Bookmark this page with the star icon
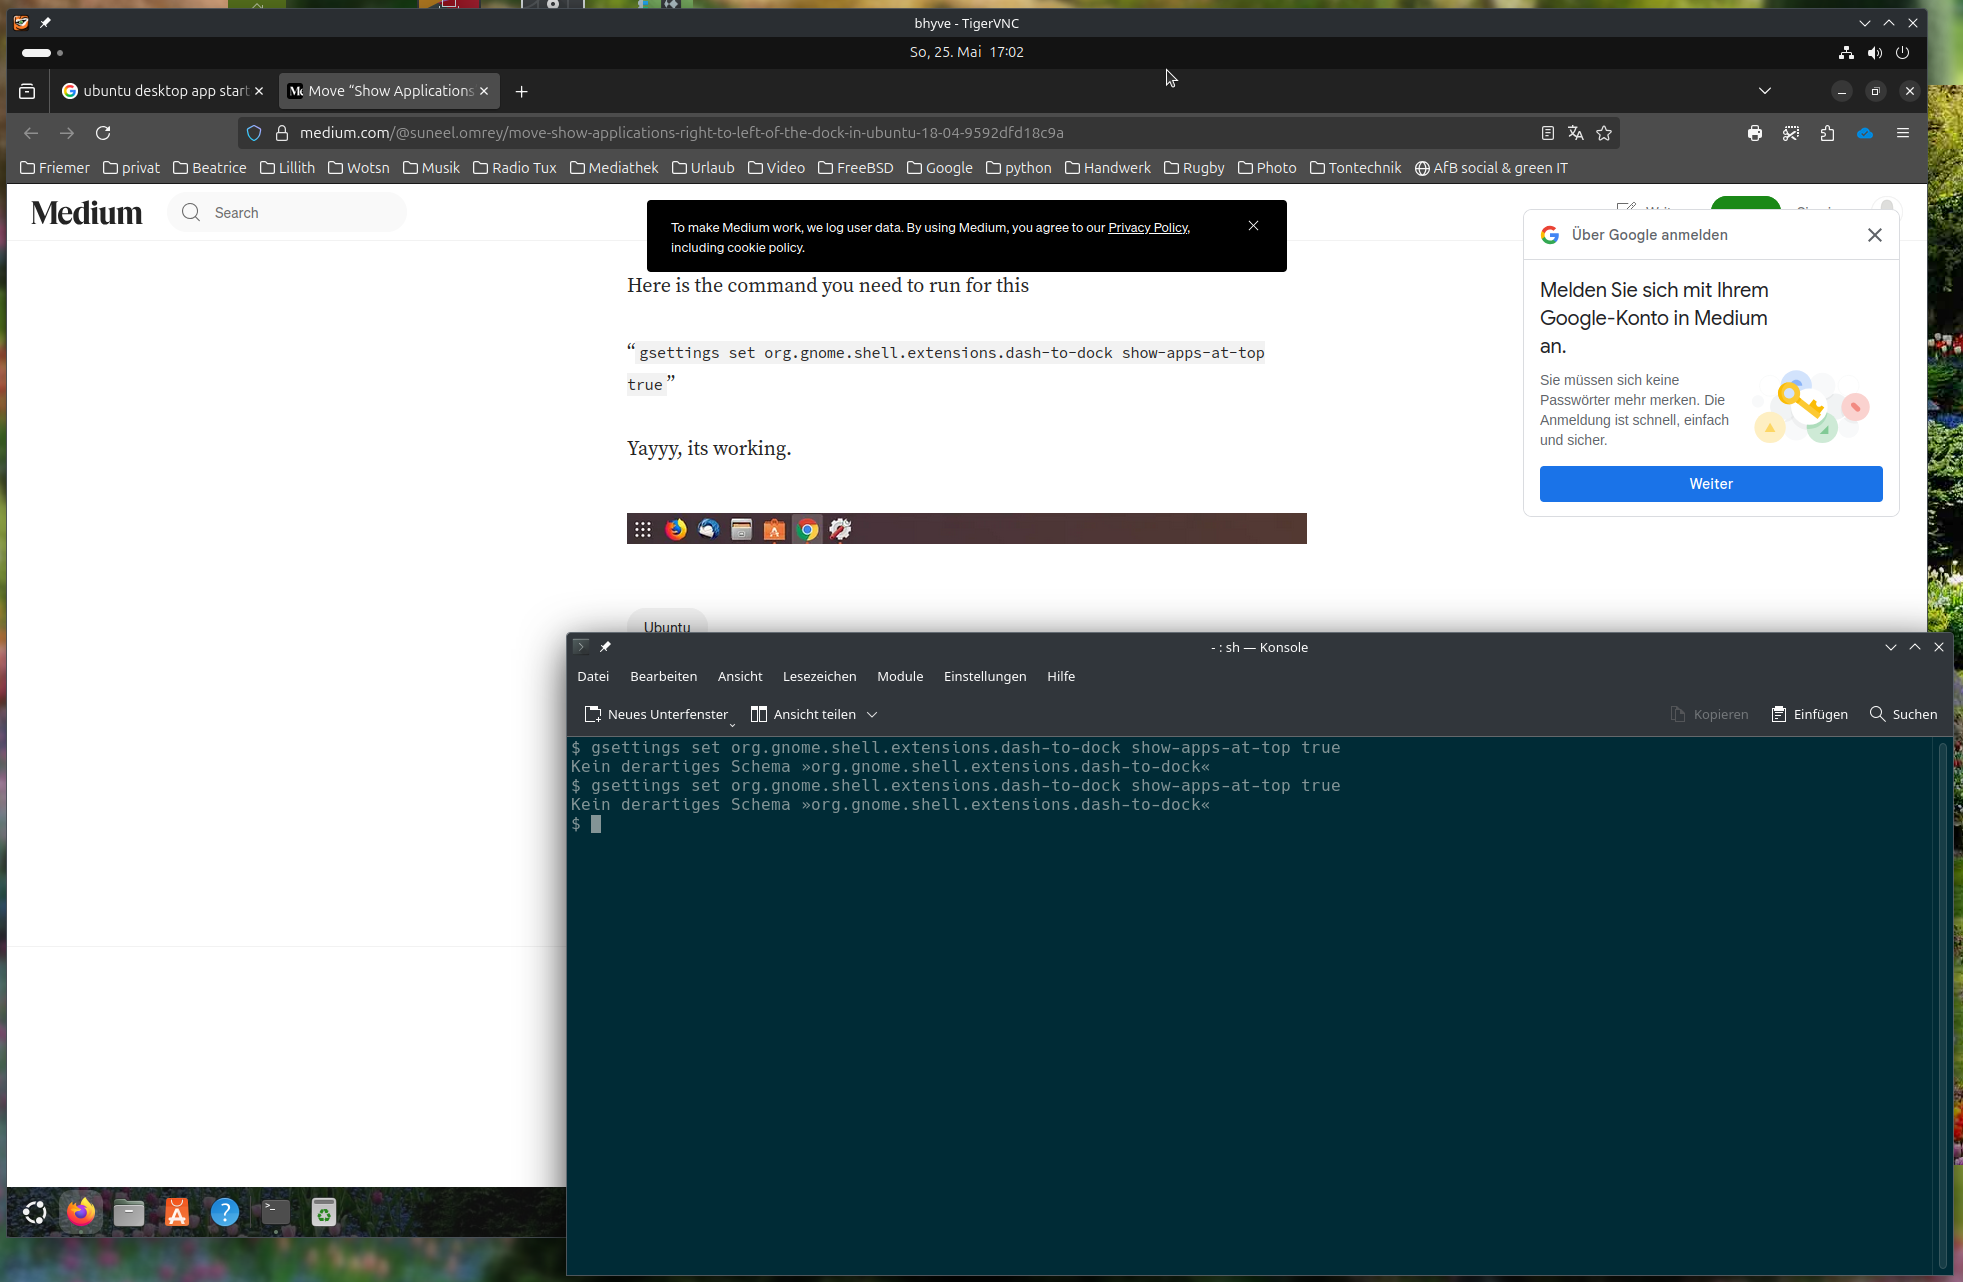The image size is (1963, 1282). (1604, 133)
